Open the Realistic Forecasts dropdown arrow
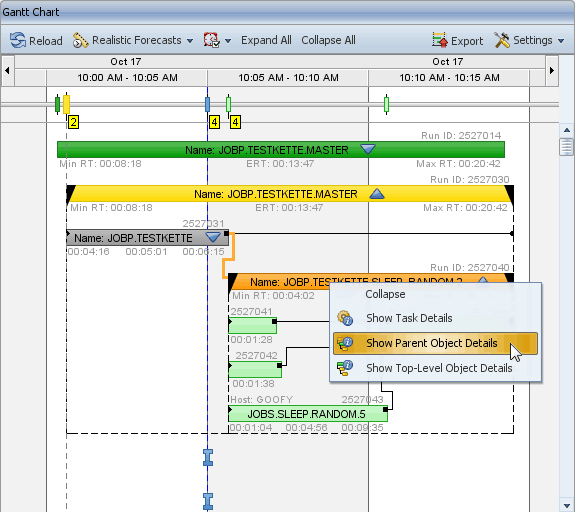The image size is (575, 512). pyautogui.click(x=190, y=41)
